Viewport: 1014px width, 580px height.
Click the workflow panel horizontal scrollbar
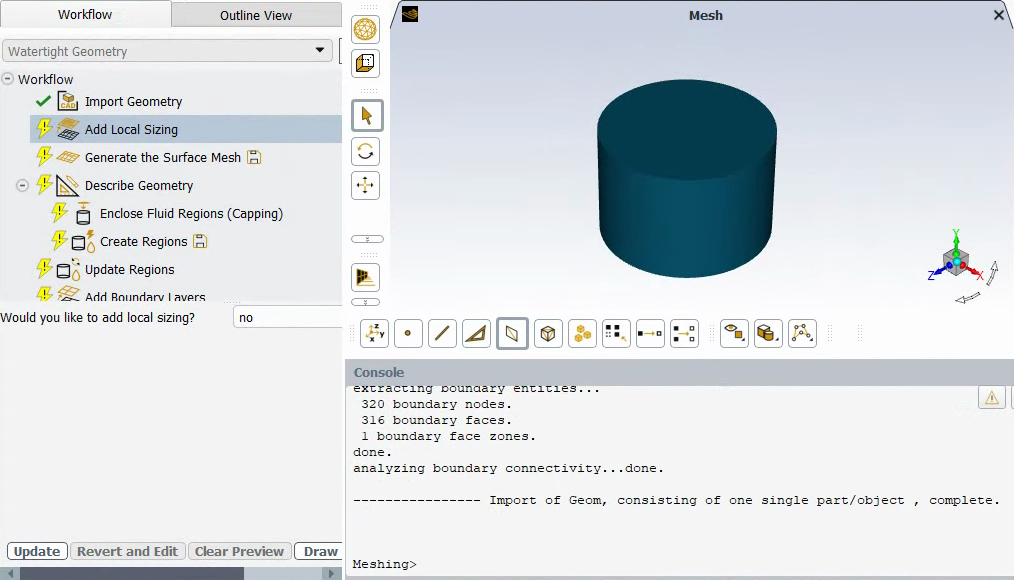coord(130,573)
